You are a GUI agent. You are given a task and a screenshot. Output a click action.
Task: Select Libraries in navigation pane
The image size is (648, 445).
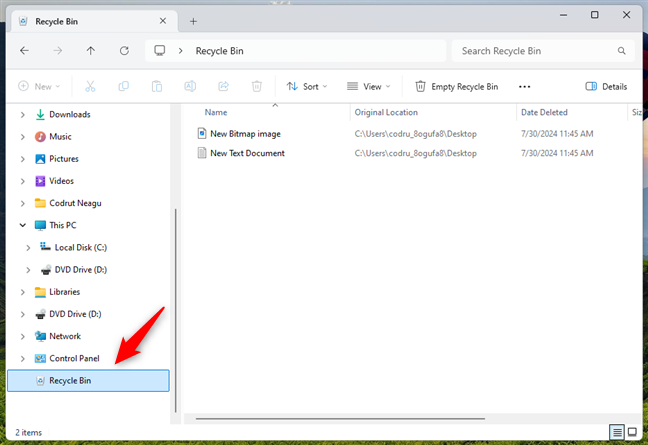(64, 292)
